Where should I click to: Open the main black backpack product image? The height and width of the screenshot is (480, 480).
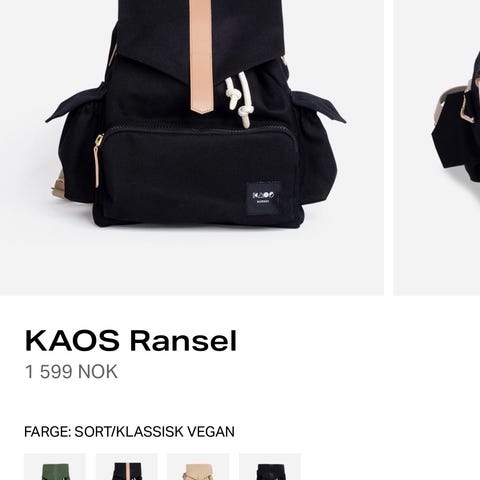click(192, 147)
